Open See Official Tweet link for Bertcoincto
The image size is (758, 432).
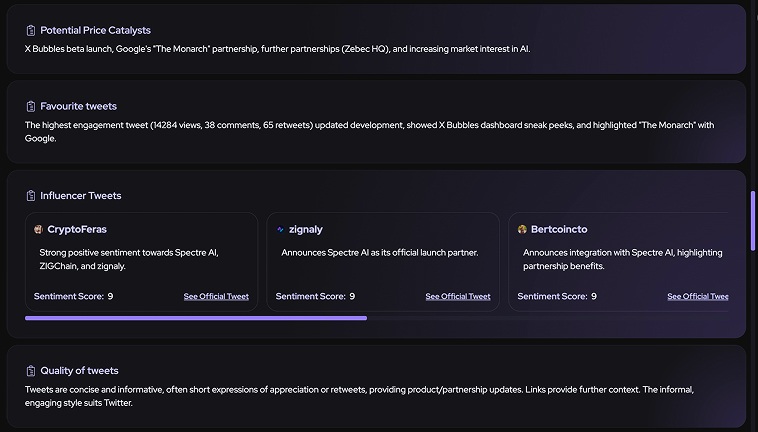[698, 297]
